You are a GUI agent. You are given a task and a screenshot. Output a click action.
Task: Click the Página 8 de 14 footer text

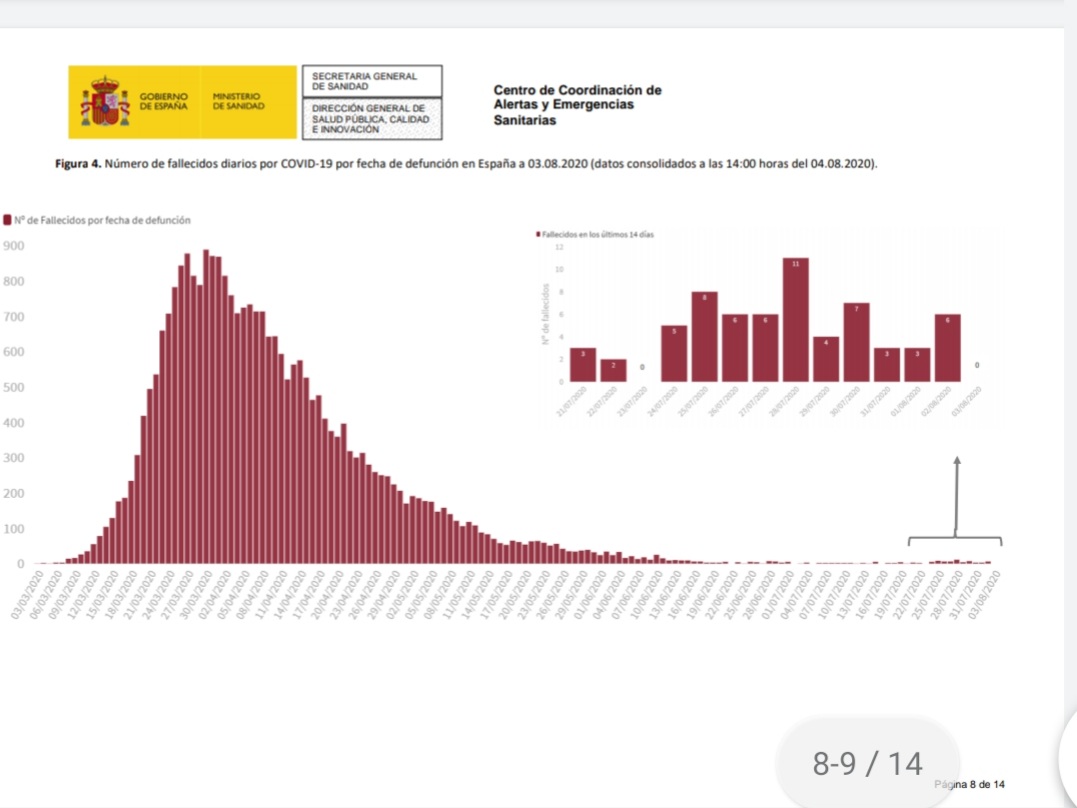[969, 783]
